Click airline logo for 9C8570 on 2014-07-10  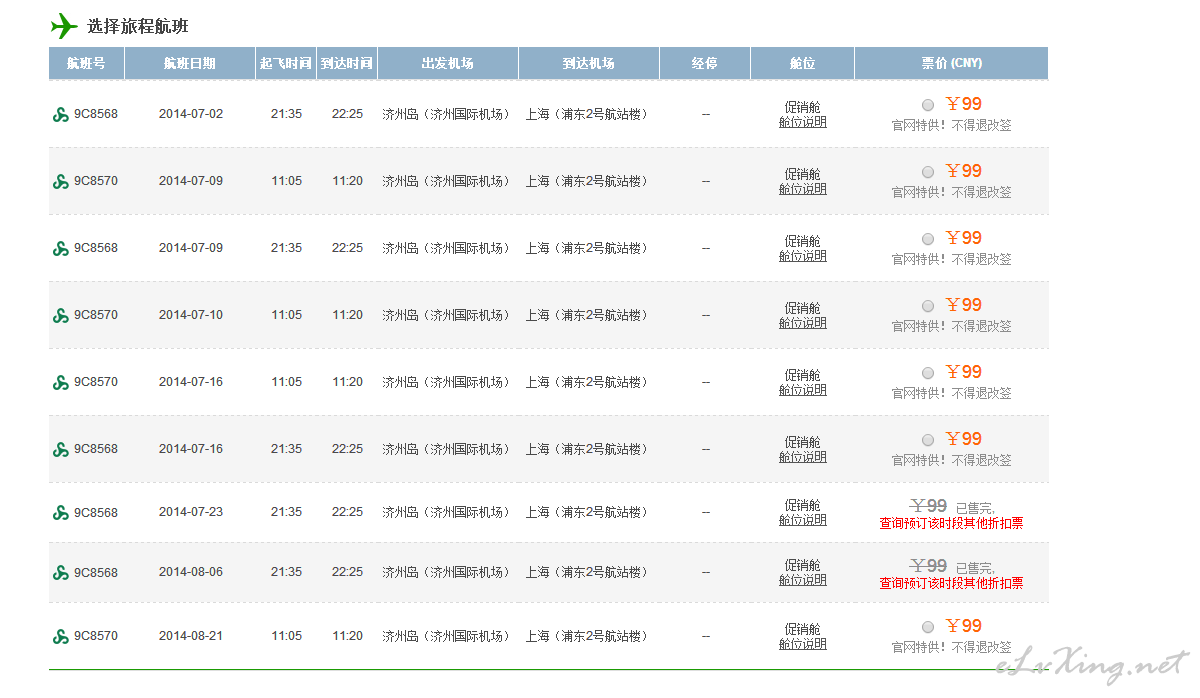coord(61,316)
